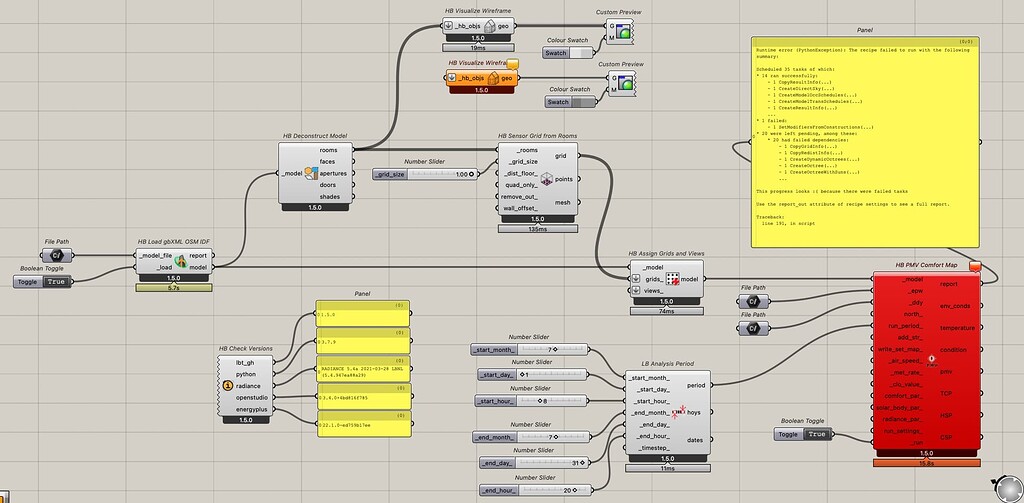This screenshot has height=503, width=1024.
Task: Click the down arrow on top _hb_objs input
Action: 449,26
